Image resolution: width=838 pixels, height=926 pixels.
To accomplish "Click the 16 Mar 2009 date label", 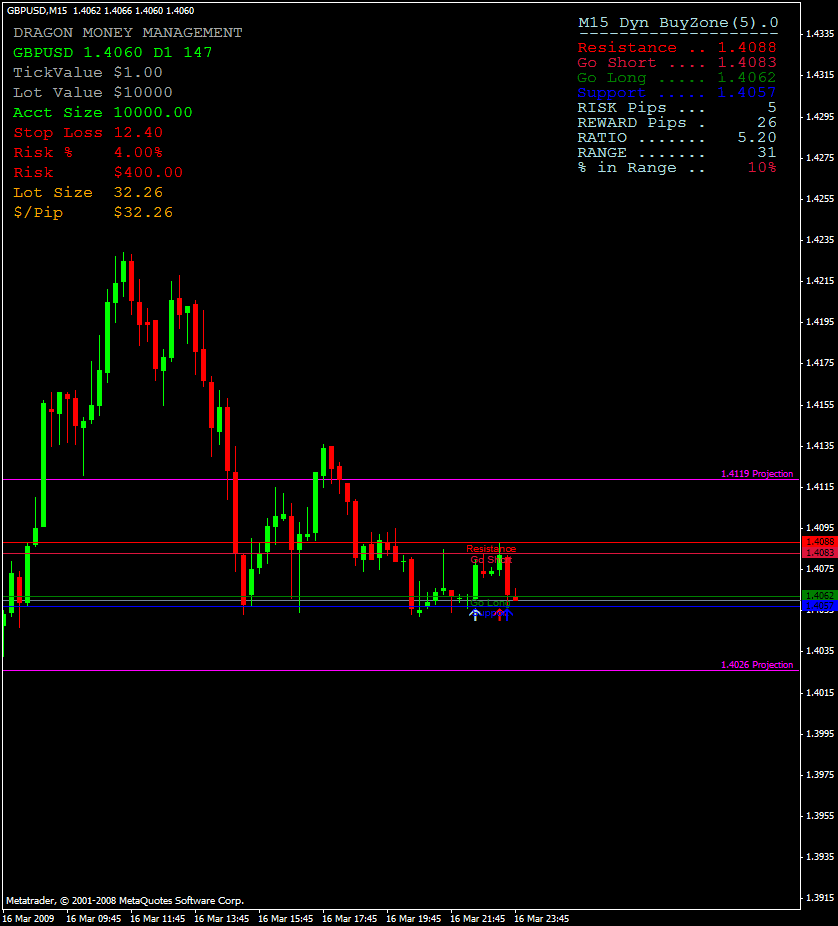I will point(29,918).
